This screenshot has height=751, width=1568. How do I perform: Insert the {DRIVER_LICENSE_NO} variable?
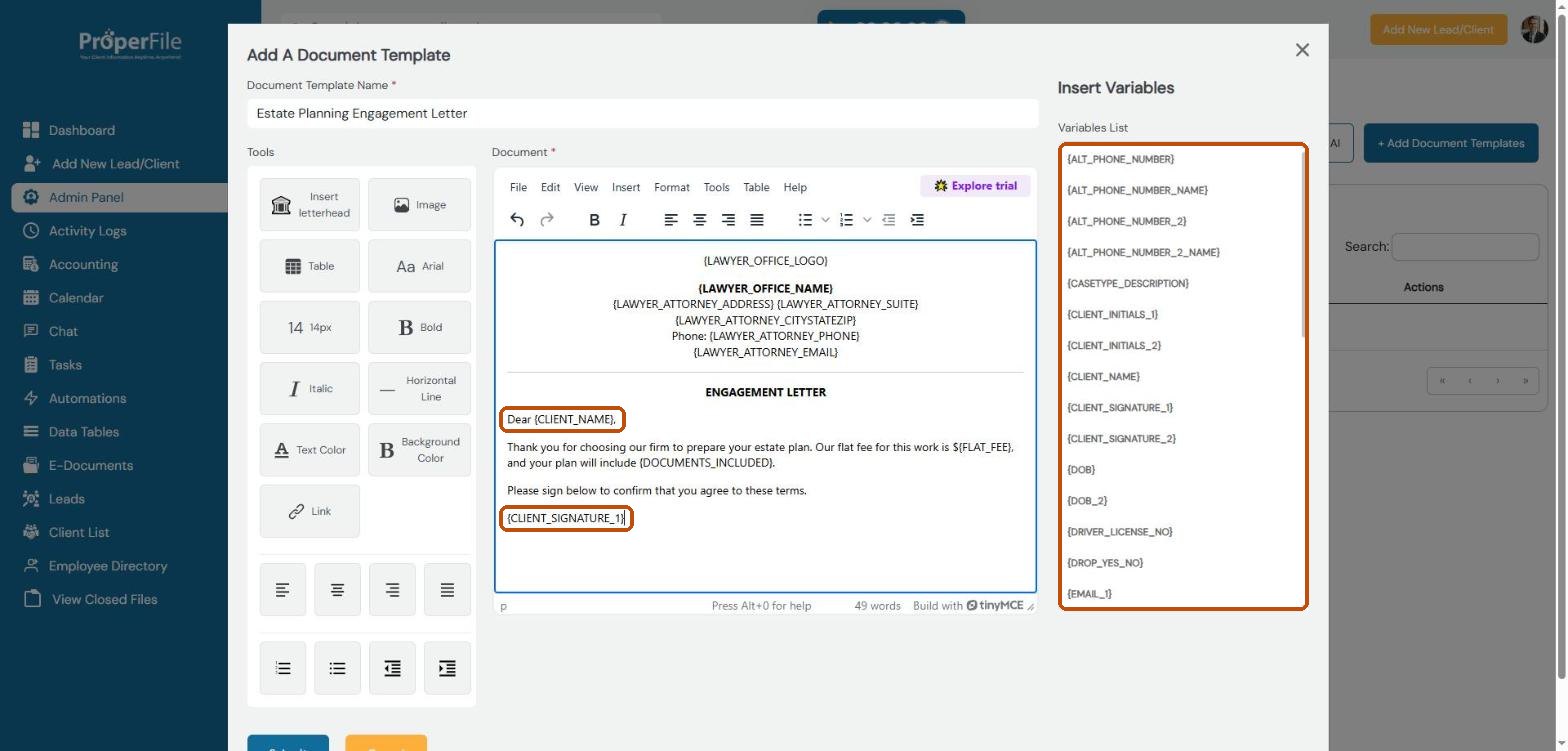tap(1120, 532)
